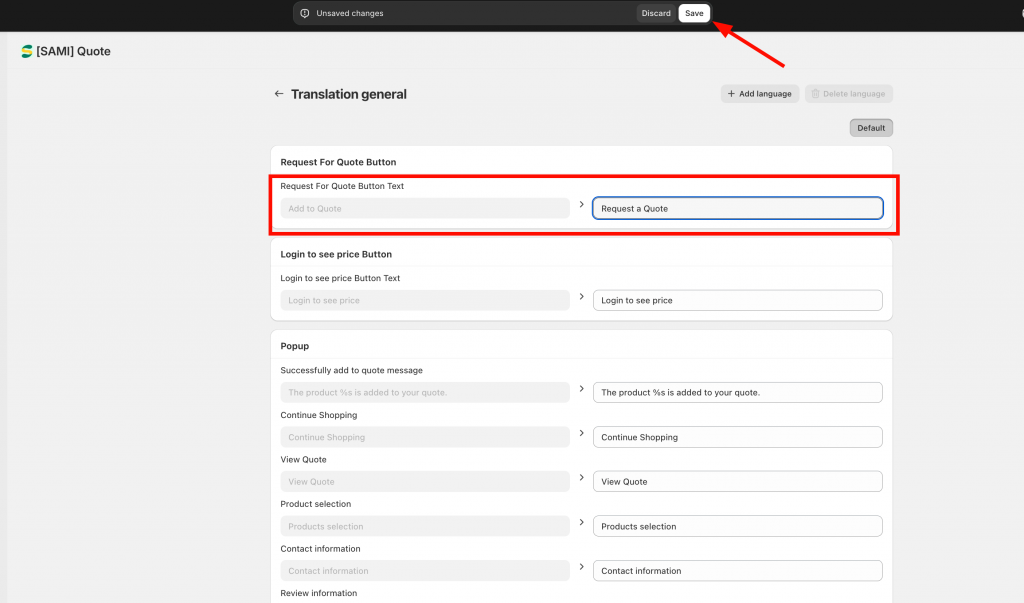Click chevron beside Login to see price field
The image size is (1024, 603).
point(581,297)
